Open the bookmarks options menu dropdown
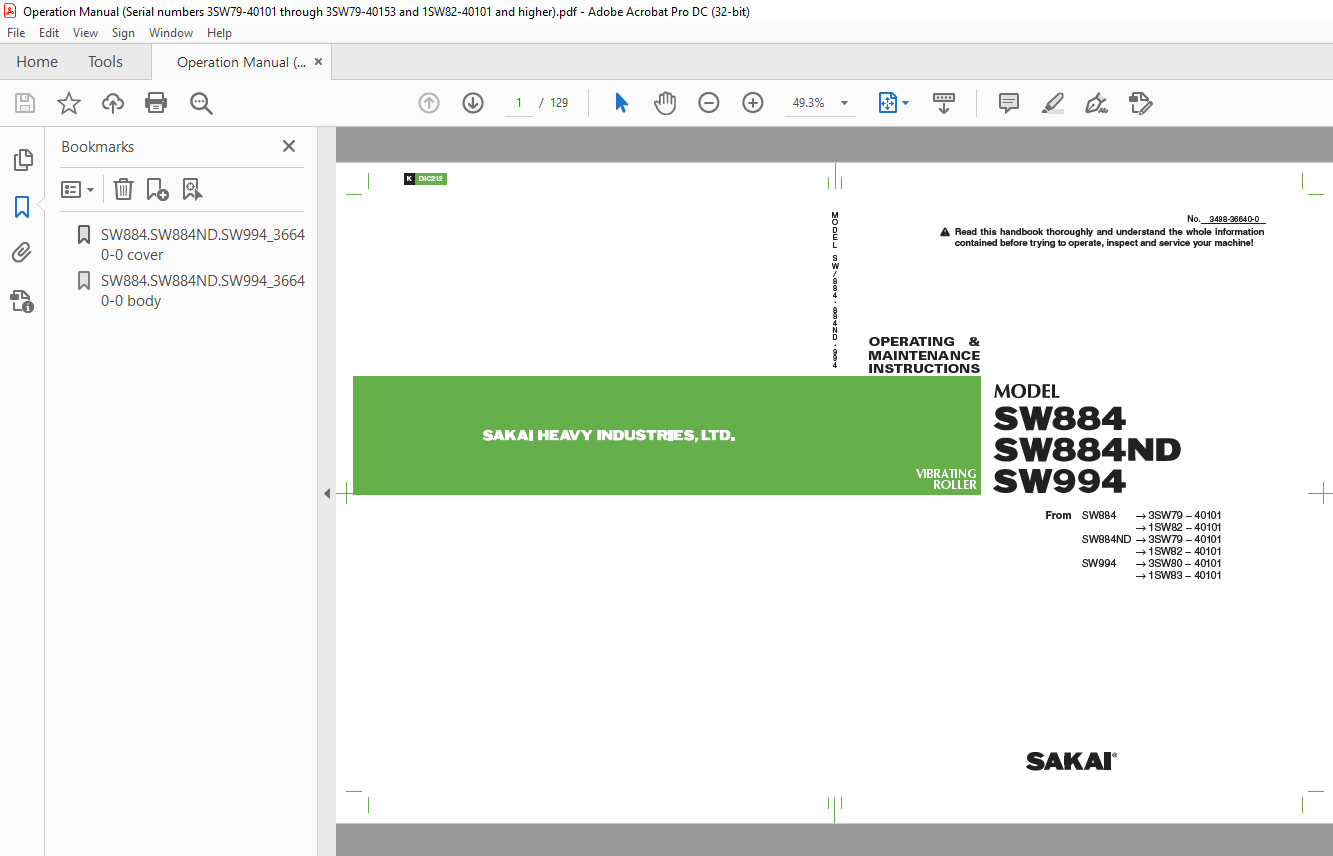This screenshot has height=856, width=1333. tap(77, 189)
